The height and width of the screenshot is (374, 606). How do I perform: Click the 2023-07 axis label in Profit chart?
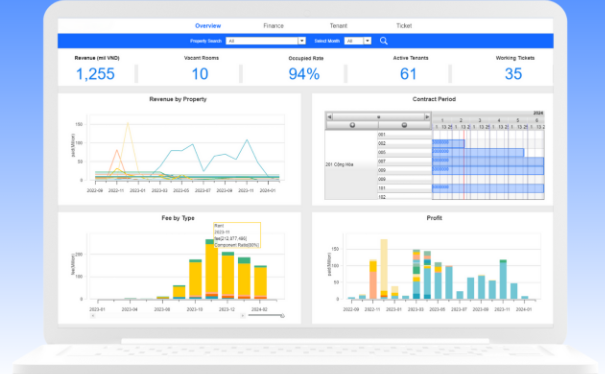pos(459,309)
